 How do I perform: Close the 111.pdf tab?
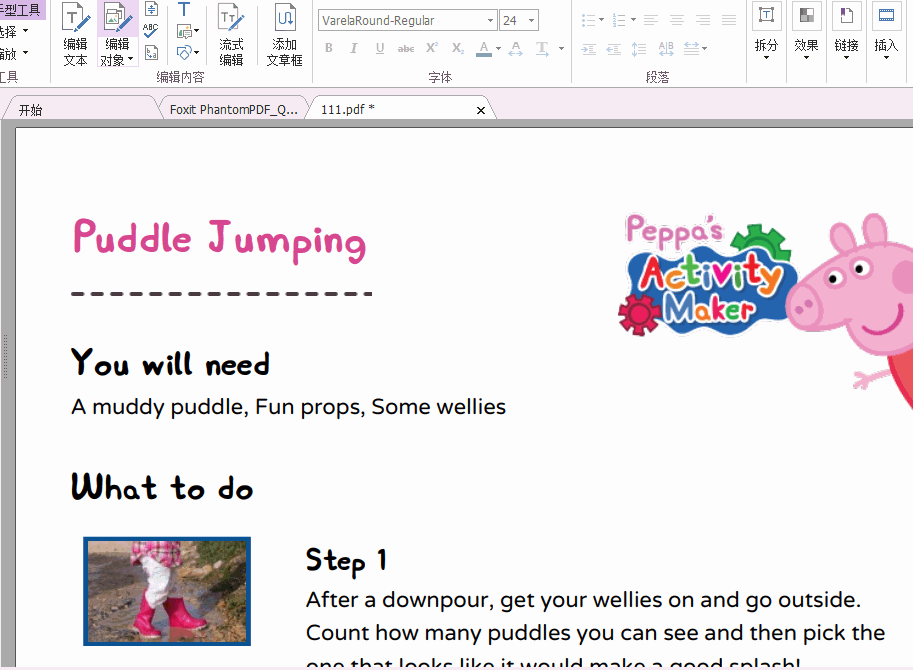tap(481, 110)
